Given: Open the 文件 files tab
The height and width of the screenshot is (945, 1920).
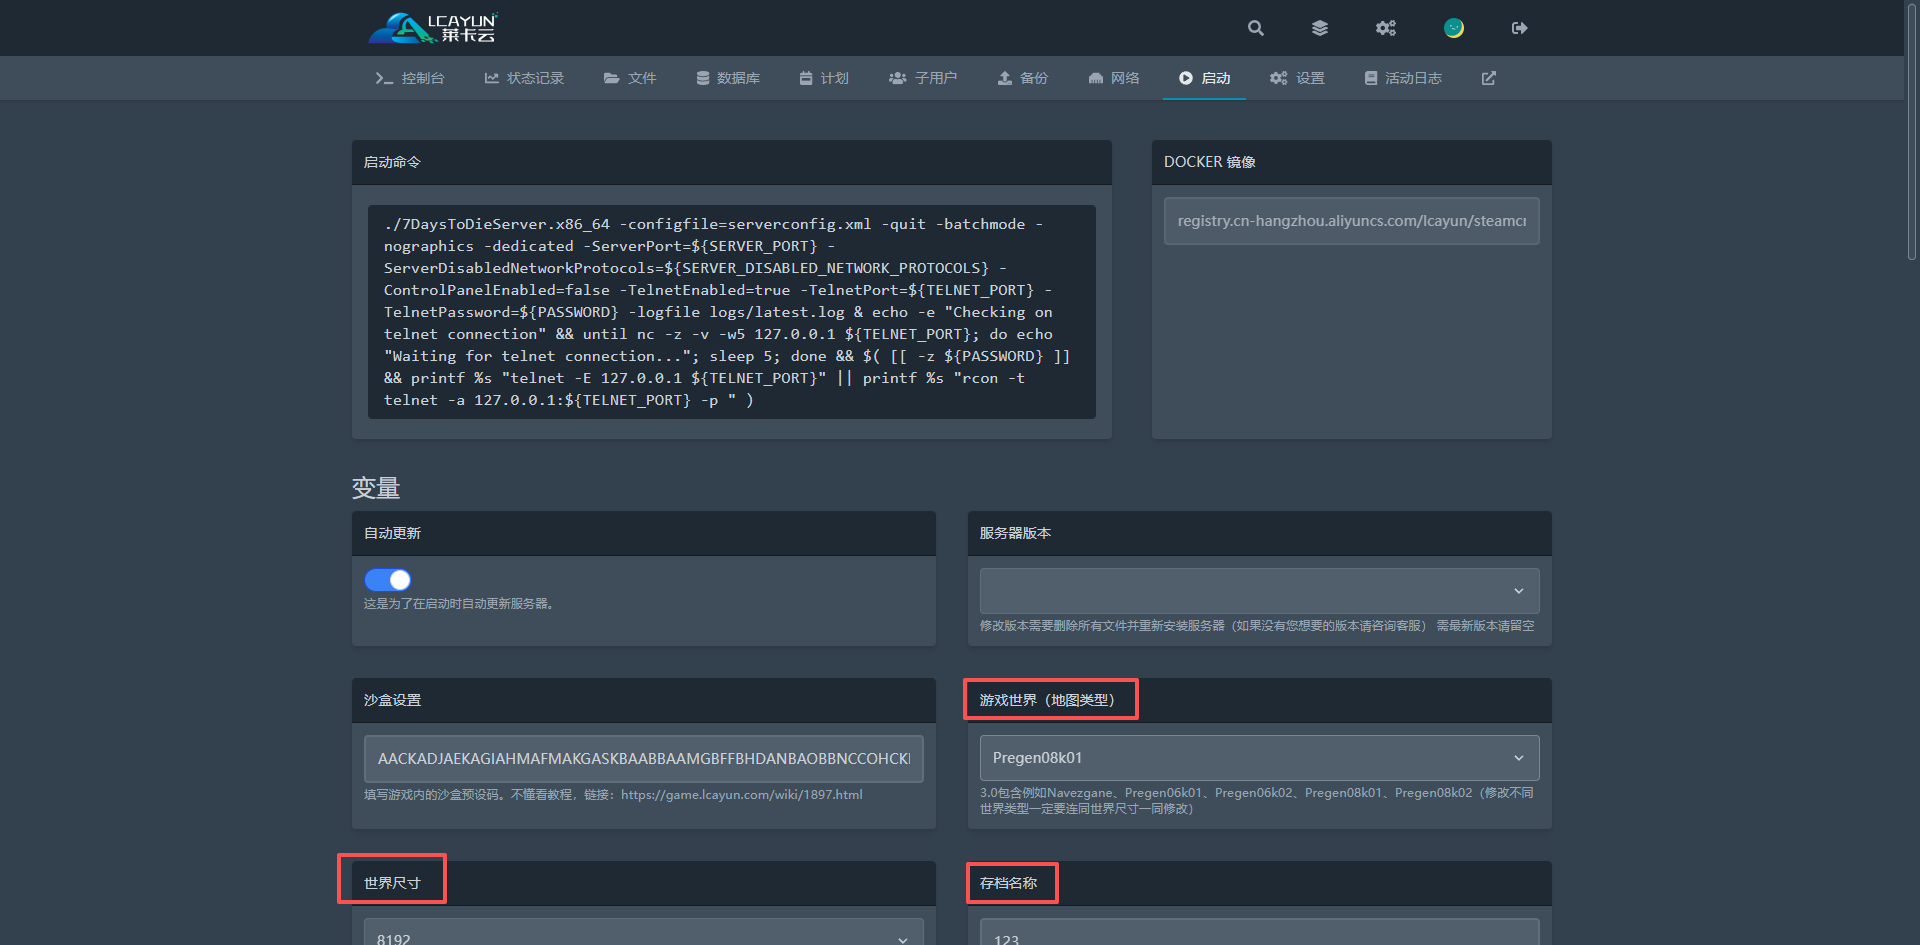Looking at the screenshot, I should coord(630,78).
